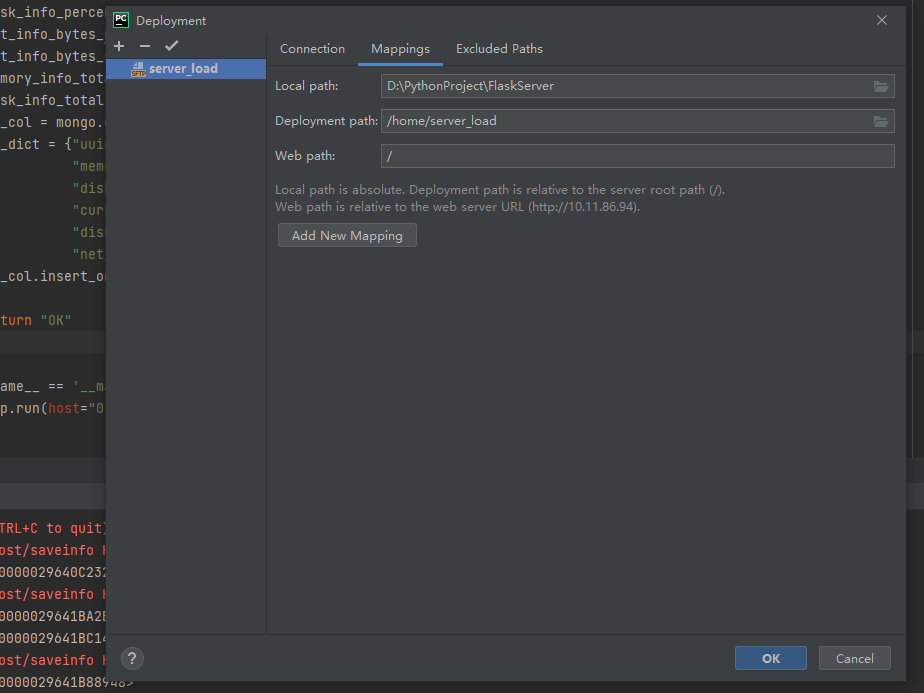Viewport: 924px width, 693px height.
Task: Click the 'Local path is absolute' hint text
Action: [x=500, y=190]
